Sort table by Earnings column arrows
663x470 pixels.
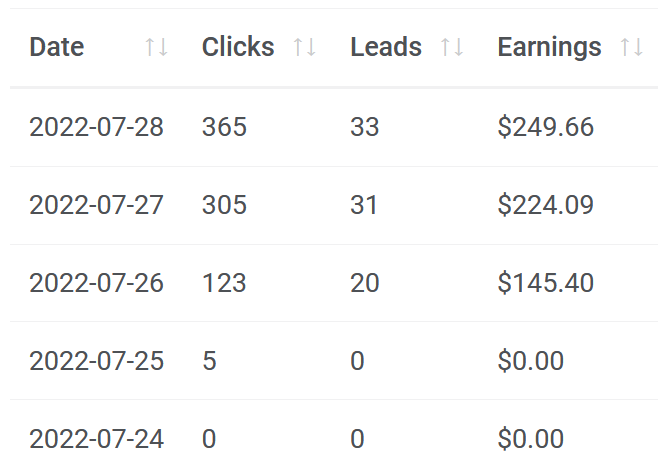point(632,47)
